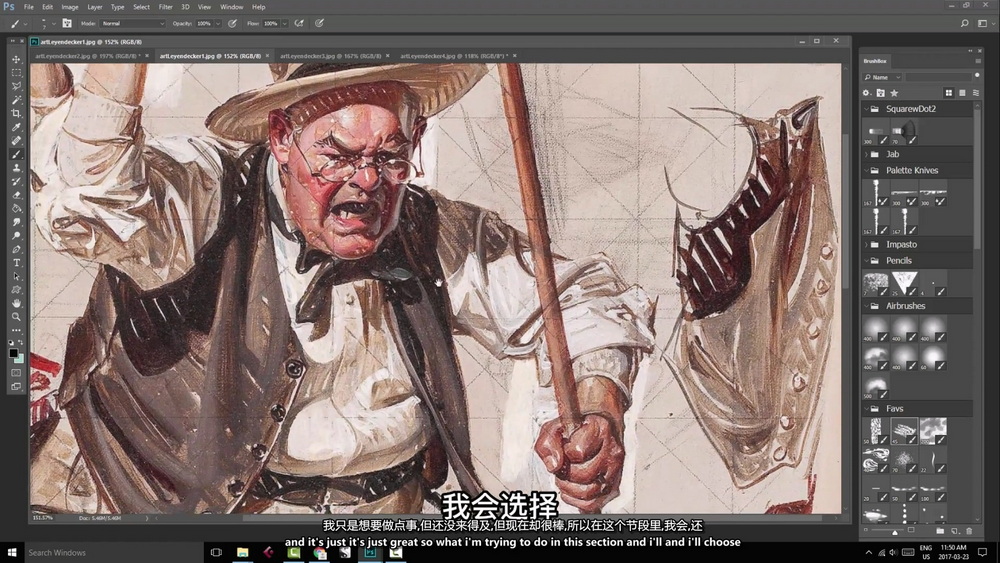Open the Window menu
The image size is (1000, 563).
tap(232, 7)
